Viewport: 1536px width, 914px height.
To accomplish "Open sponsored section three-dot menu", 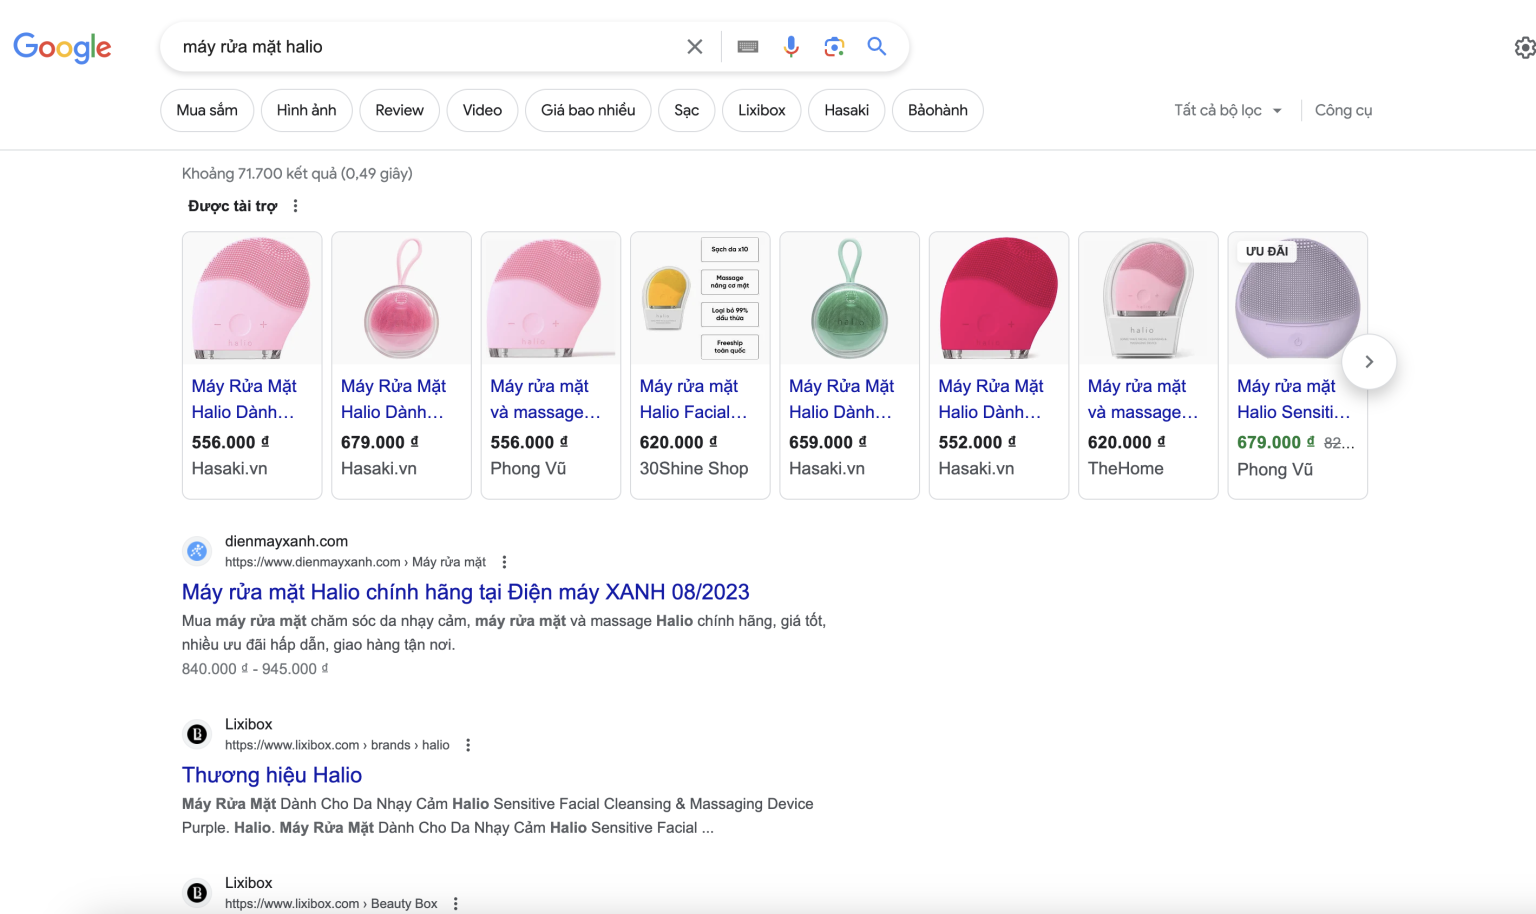I will (x=295, y=206).
